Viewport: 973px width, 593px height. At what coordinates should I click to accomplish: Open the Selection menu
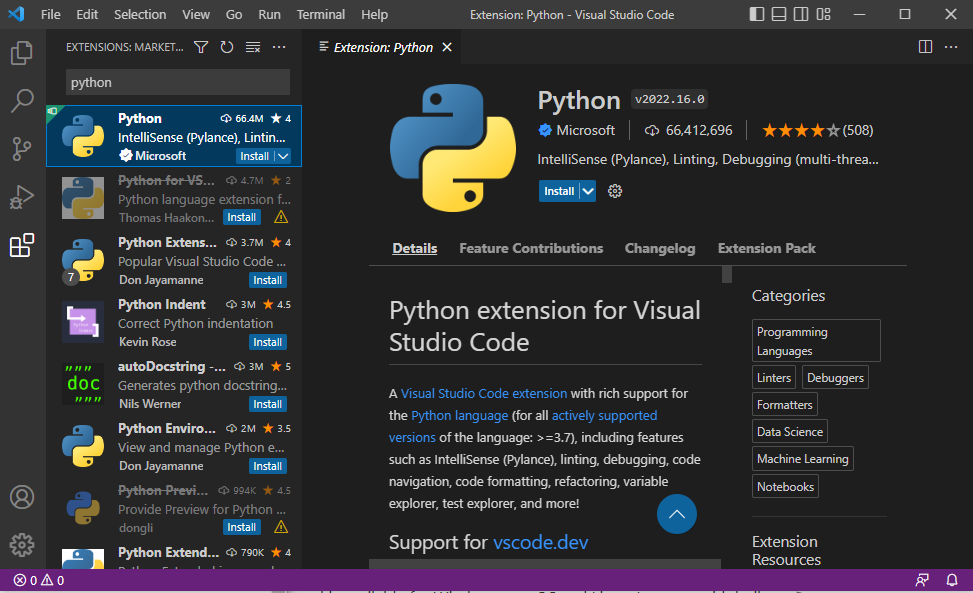point(140,14)
